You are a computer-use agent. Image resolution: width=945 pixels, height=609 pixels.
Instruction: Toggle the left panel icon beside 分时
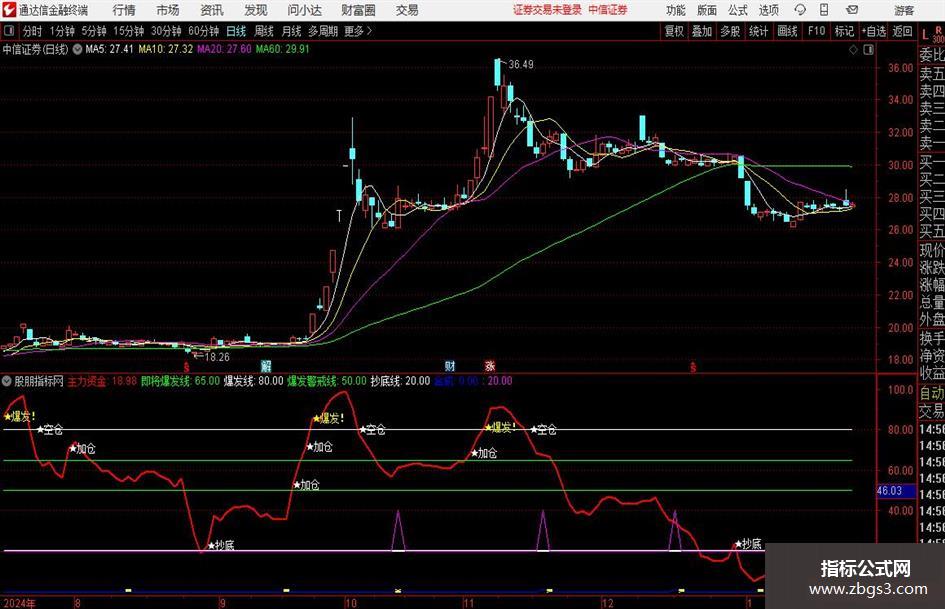coord(8,31)
